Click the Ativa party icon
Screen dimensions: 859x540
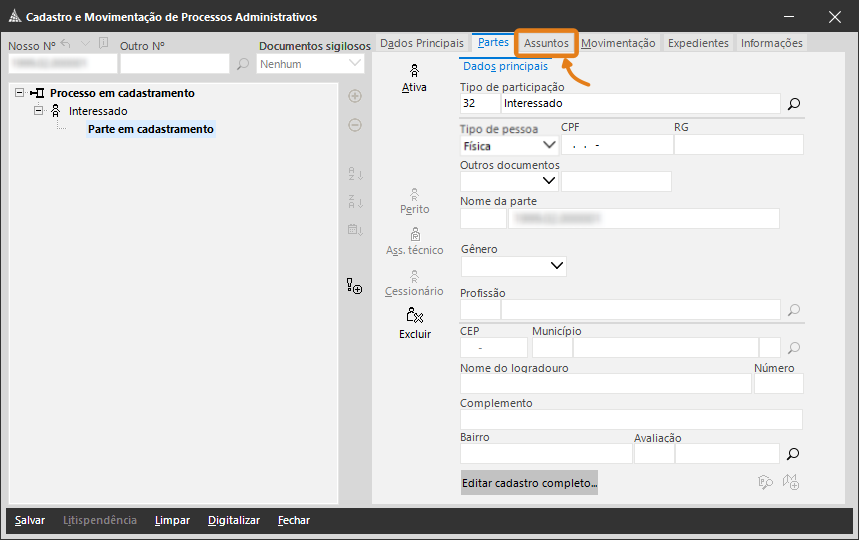(414, 72)
